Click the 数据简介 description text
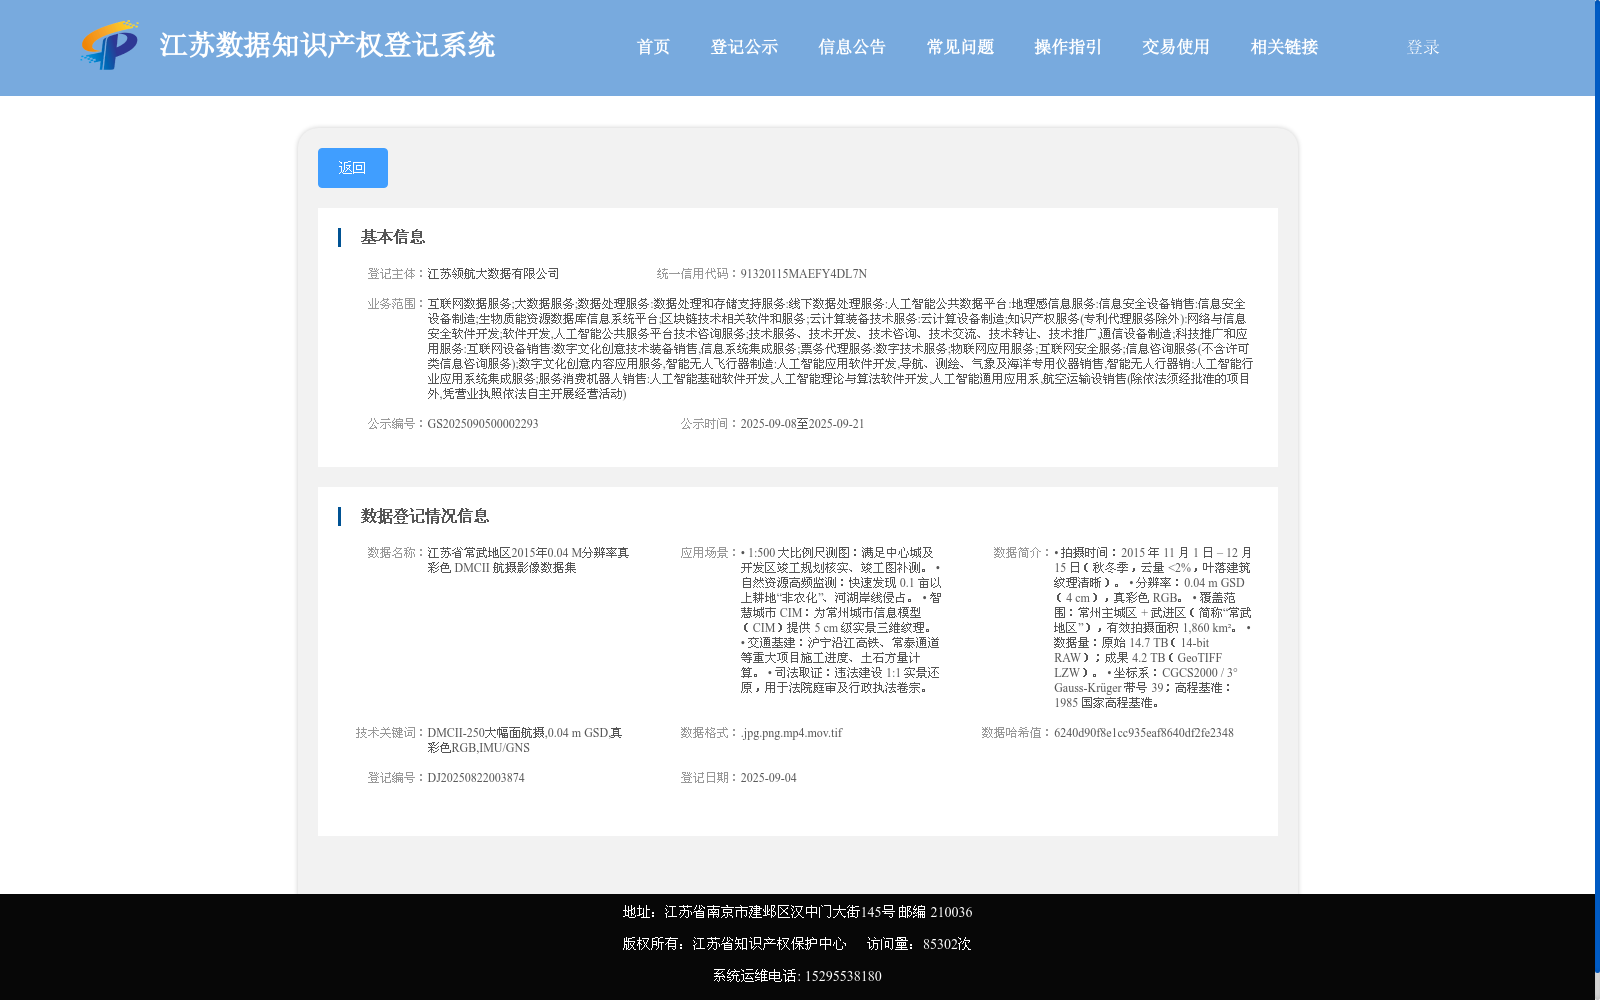 click(x=1153, y=628)
